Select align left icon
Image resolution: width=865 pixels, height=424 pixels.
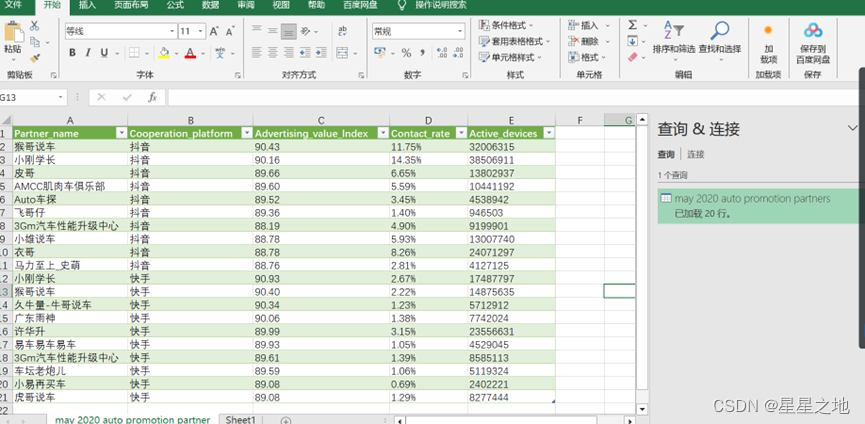tap(257, 53)
